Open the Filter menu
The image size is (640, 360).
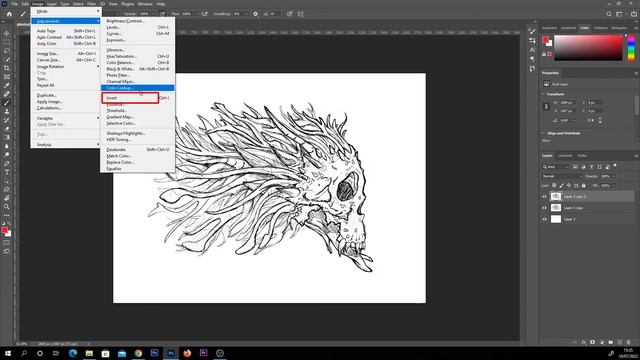pos(91,4)
